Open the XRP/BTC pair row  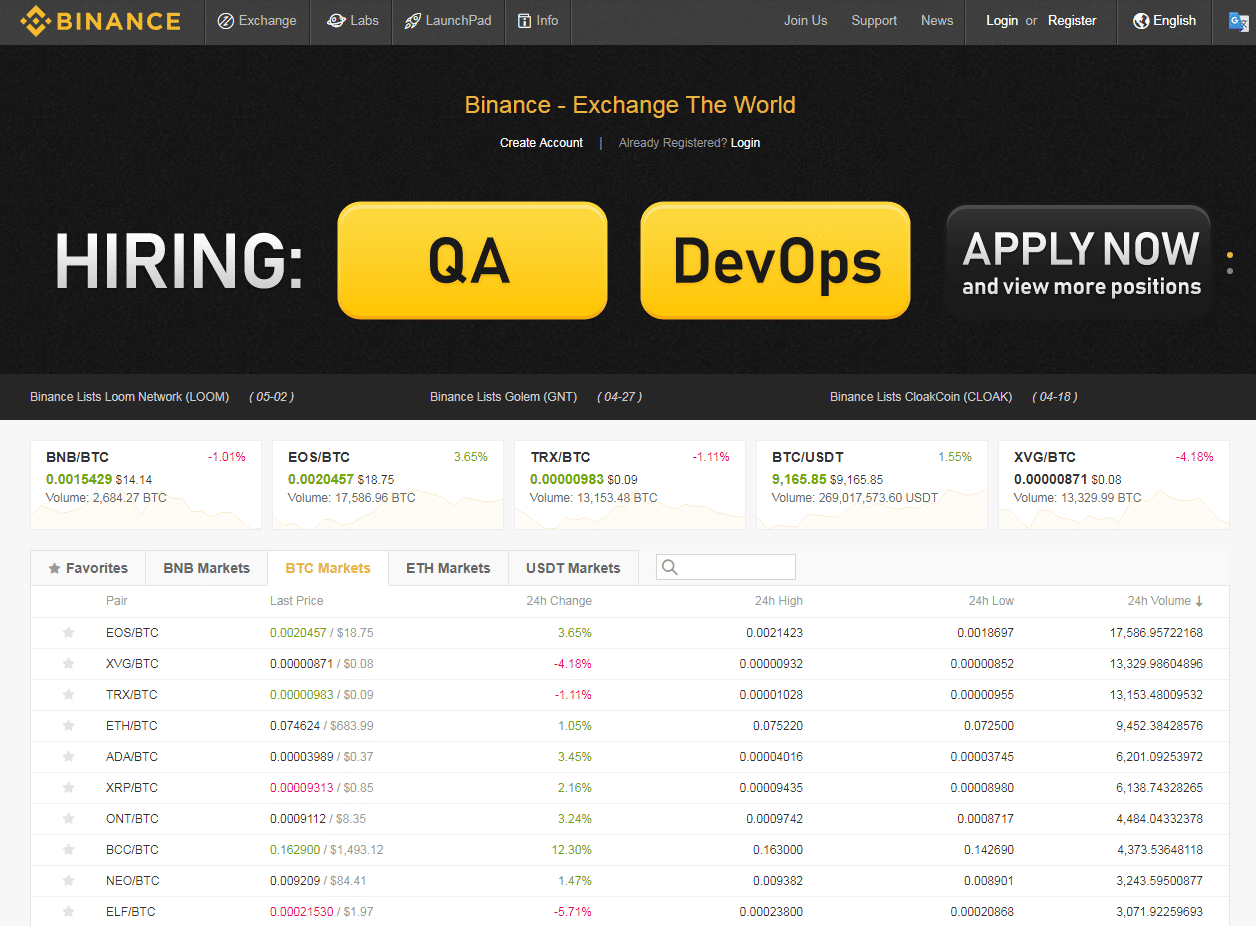(630, 788)
